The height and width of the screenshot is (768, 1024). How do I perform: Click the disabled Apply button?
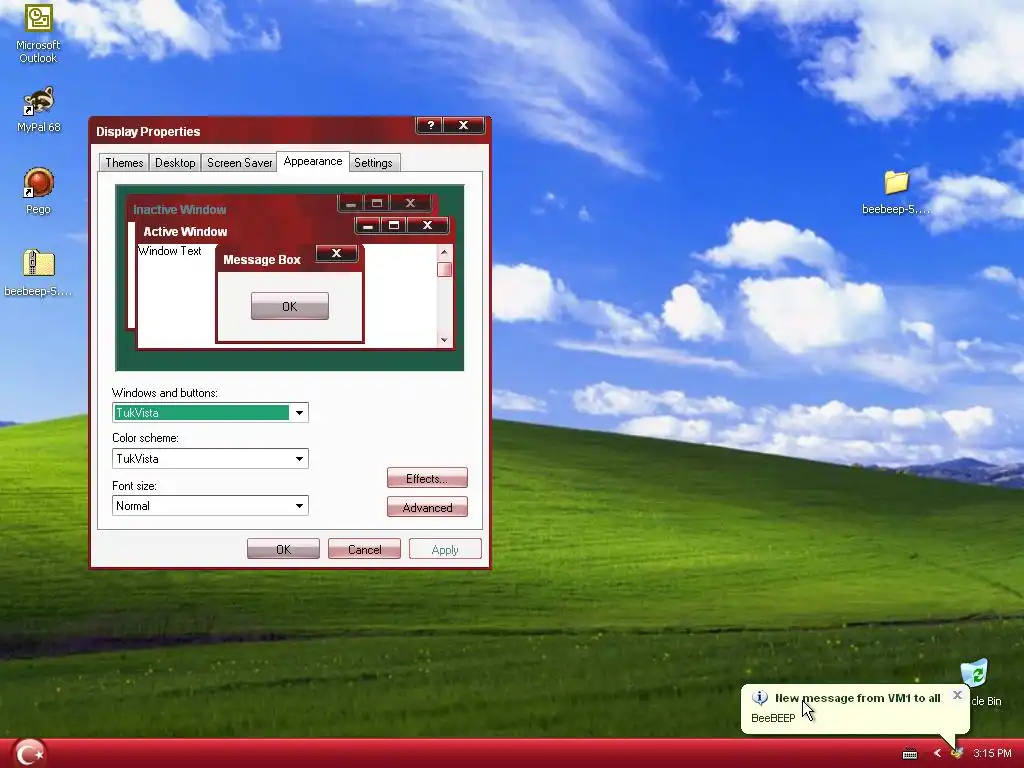click(x=445, y=549)
